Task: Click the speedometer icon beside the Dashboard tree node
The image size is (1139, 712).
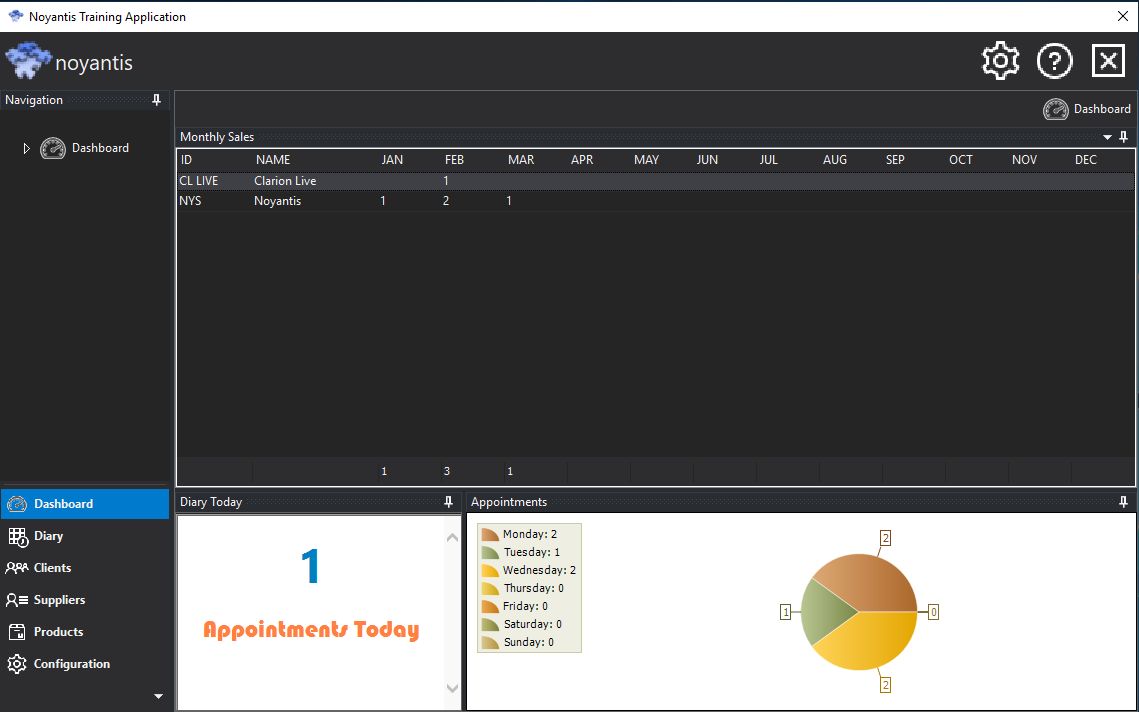Action: (53, 148)
